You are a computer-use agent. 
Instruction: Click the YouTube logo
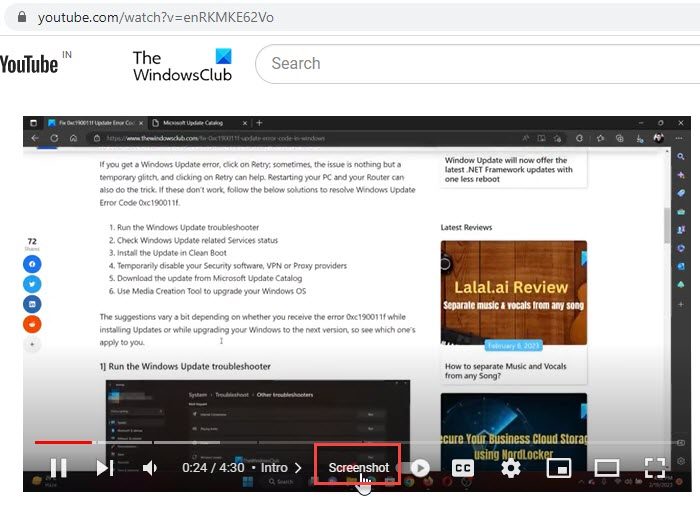click(29, 64)
